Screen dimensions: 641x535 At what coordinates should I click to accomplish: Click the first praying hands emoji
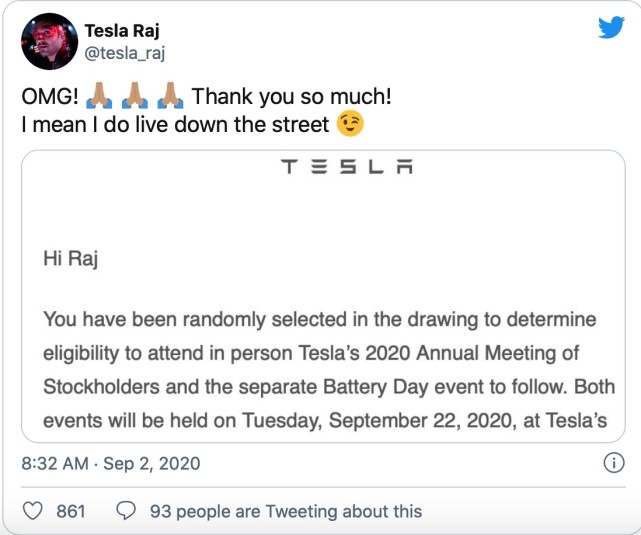(99, 98)
